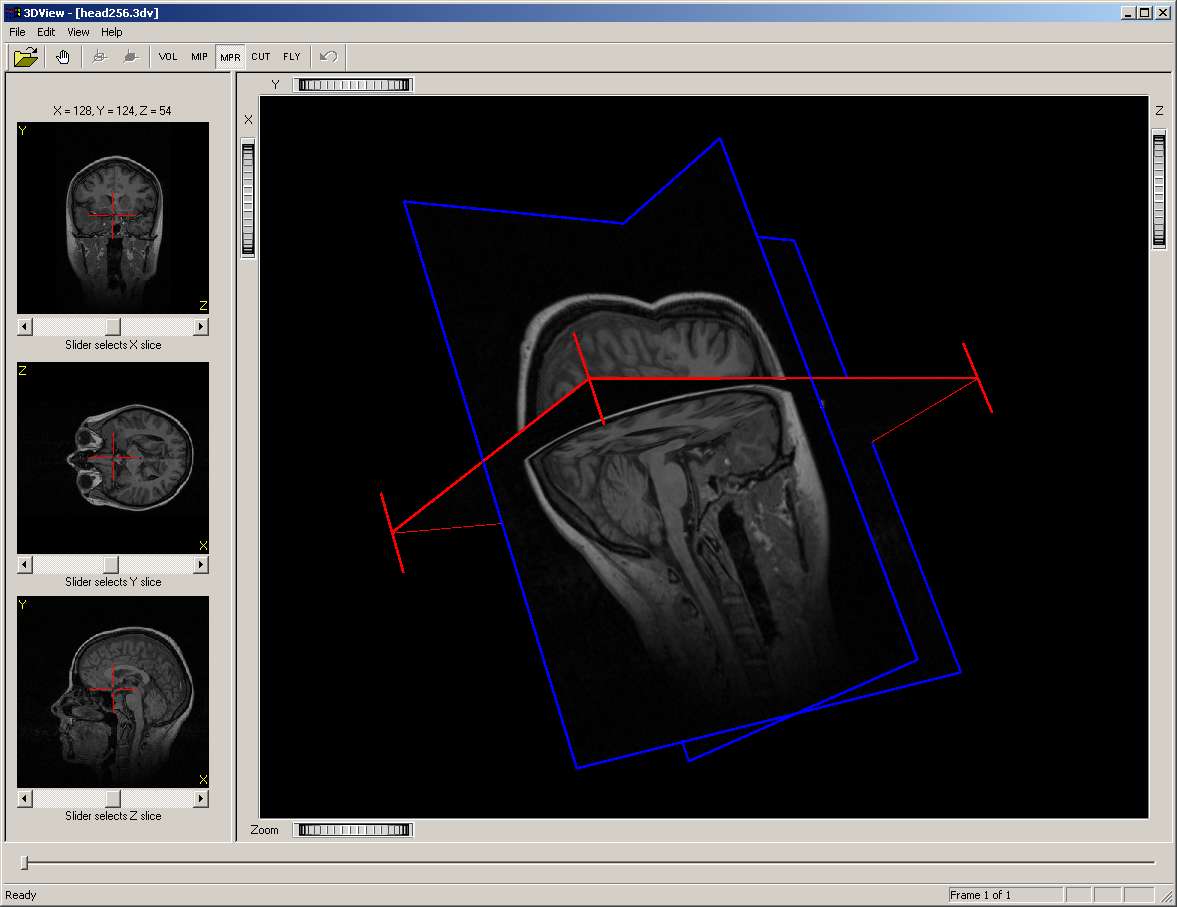Click the Y rotation thumbwheel at top
This screenshot has width=1177, height=907.
point(353,85)
